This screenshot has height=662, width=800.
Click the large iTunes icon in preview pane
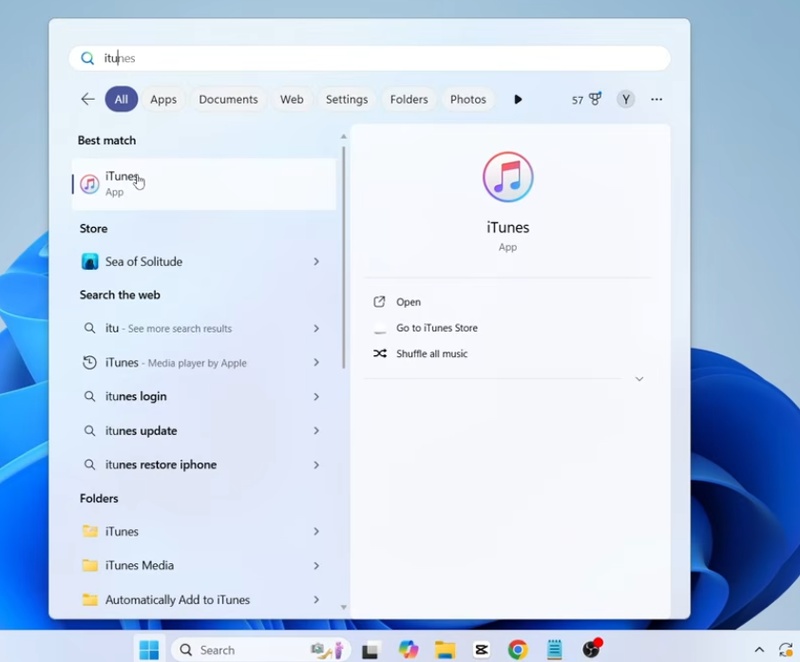508,176
